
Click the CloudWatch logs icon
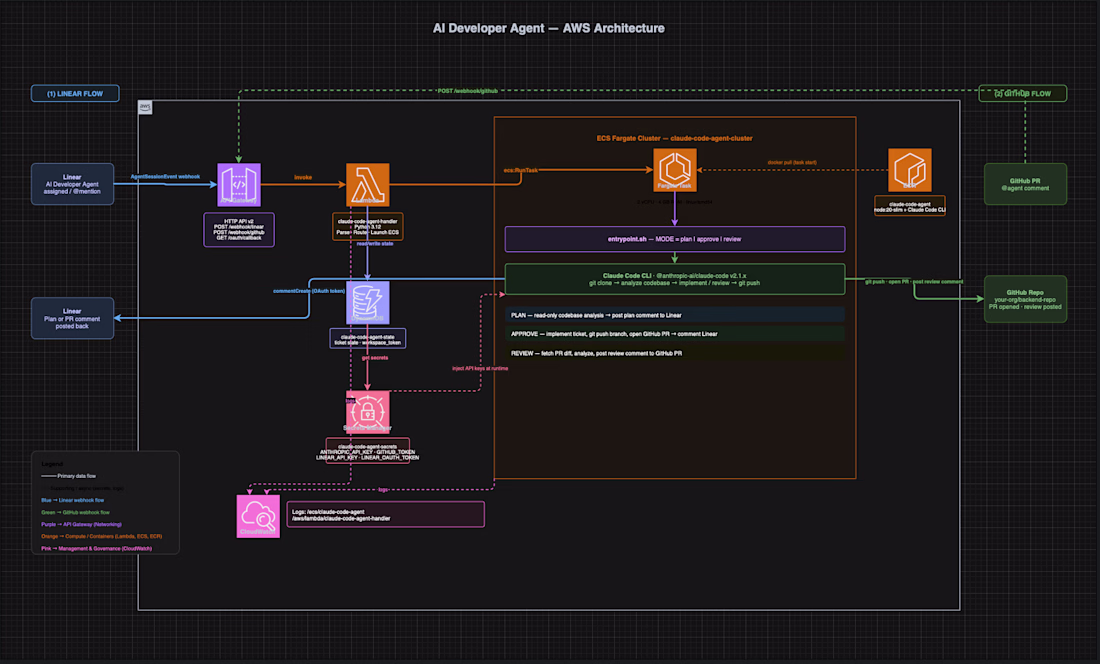click(x=258, y=516)
